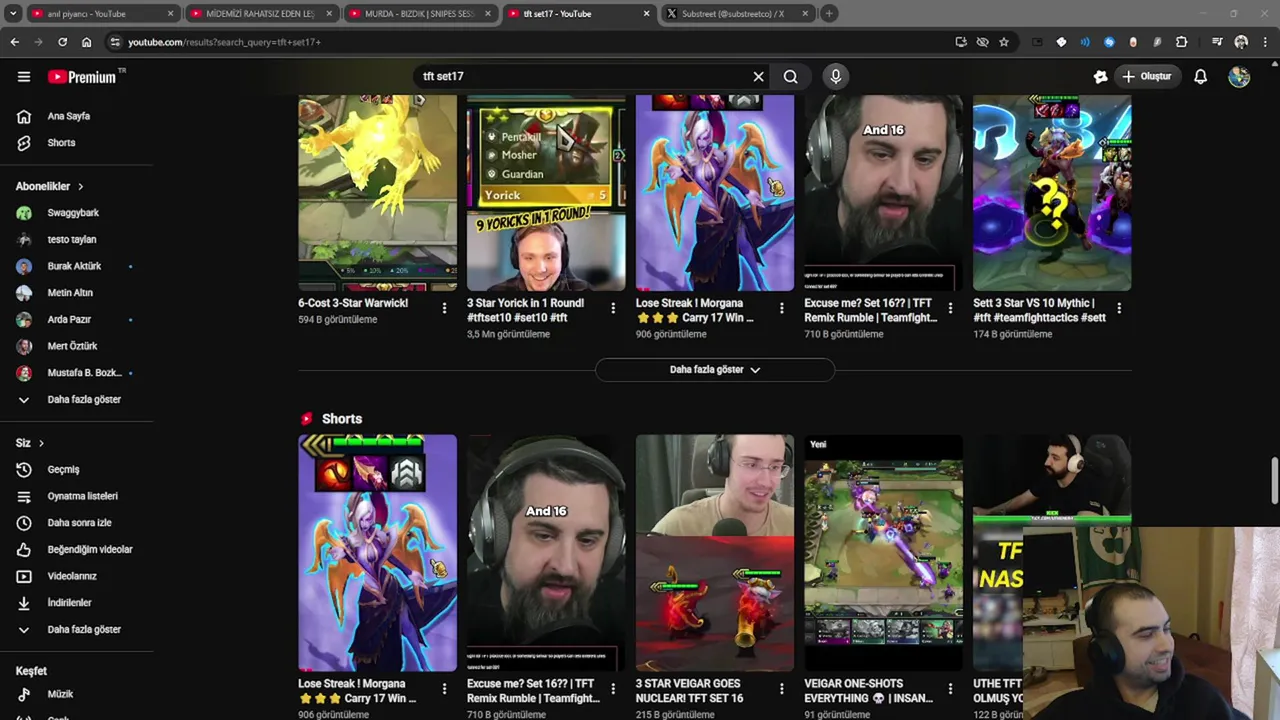Open a new browser tab
The width and height of the screenshot is (1280, 720).
(829, 14)
